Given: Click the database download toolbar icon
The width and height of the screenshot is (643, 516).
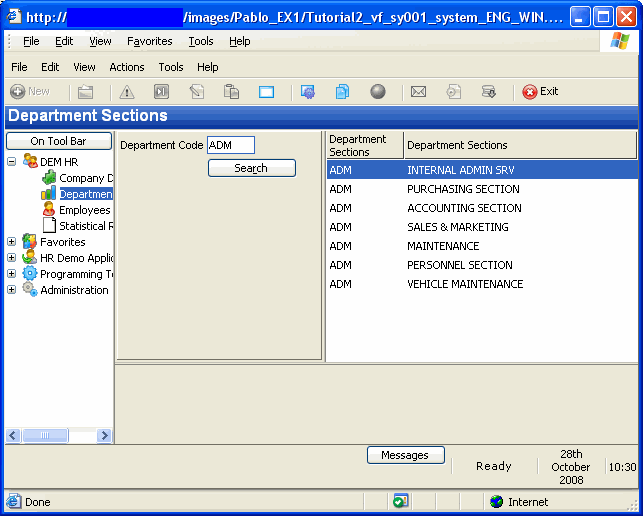Looking at the screenshot, I should pyautogui.click(x=489, y=91).
